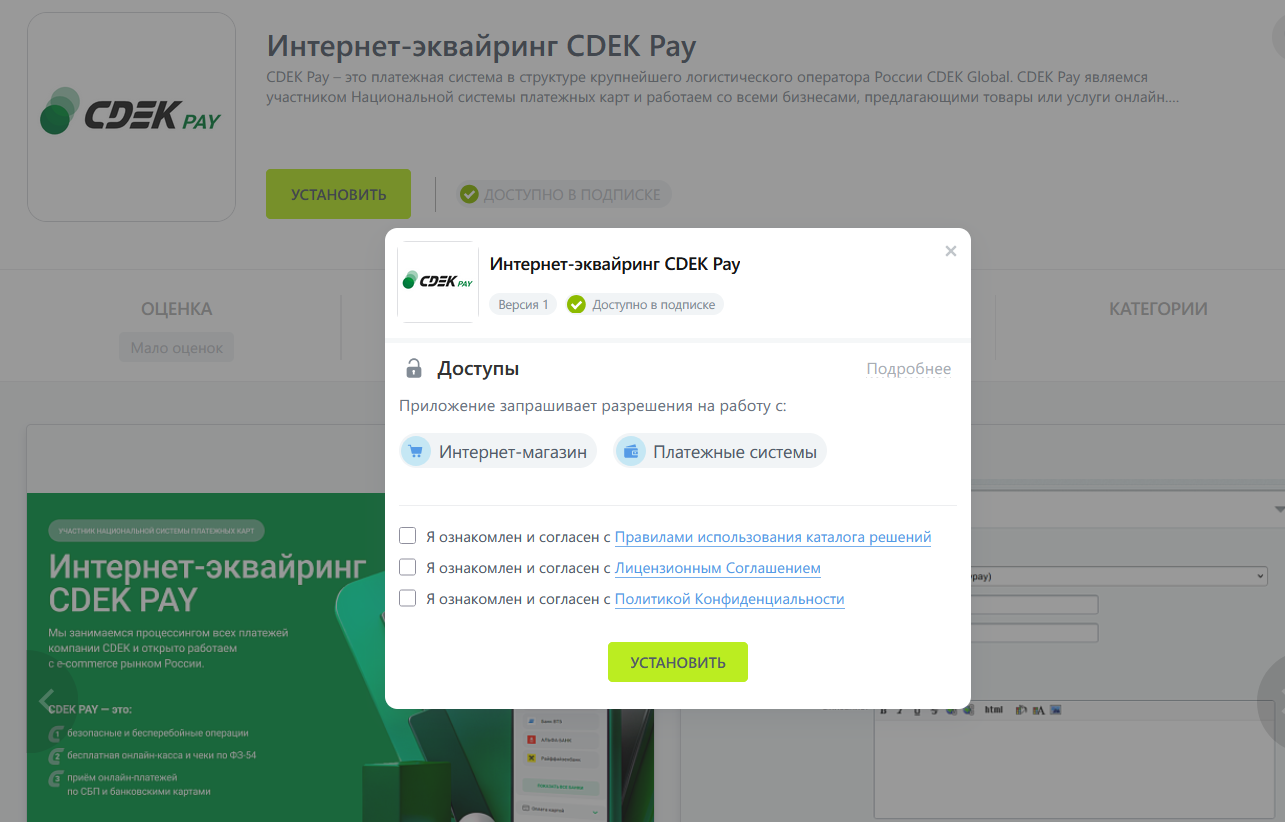Tick the Лицензионное Соглашение agreement checkbox
The image size is (1285, 822).
point(407,567)
